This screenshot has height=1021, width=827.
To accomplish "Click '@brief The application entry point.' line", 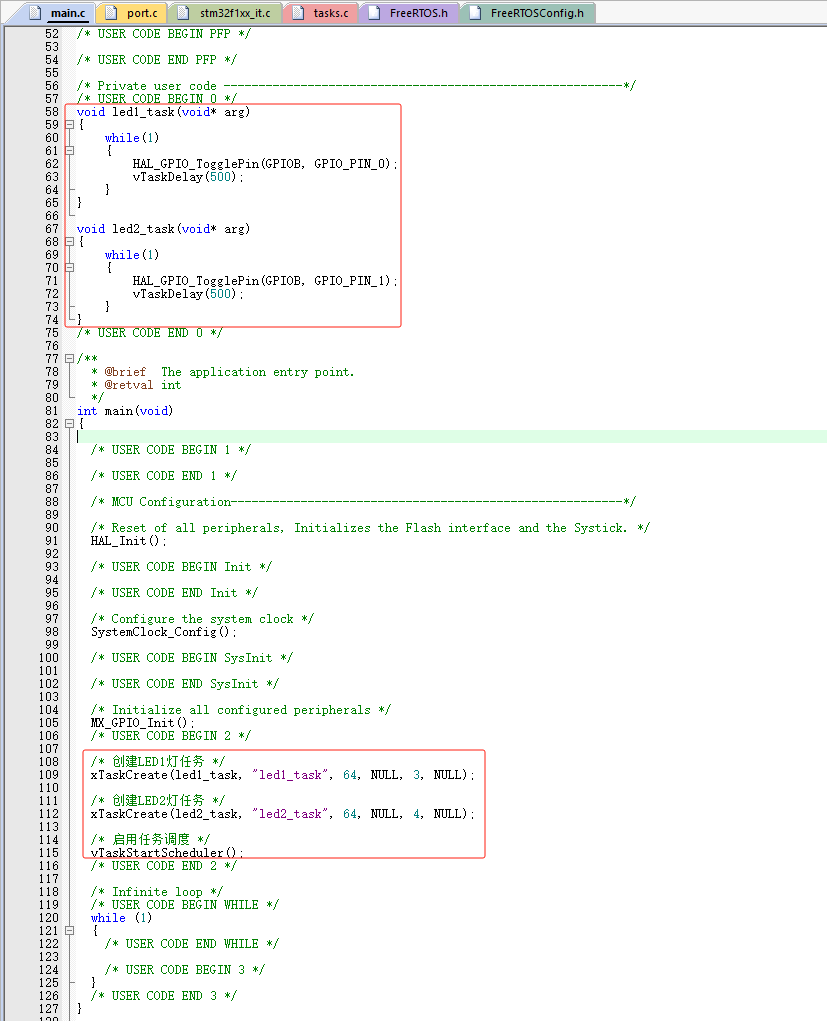I will click(223, 372).
